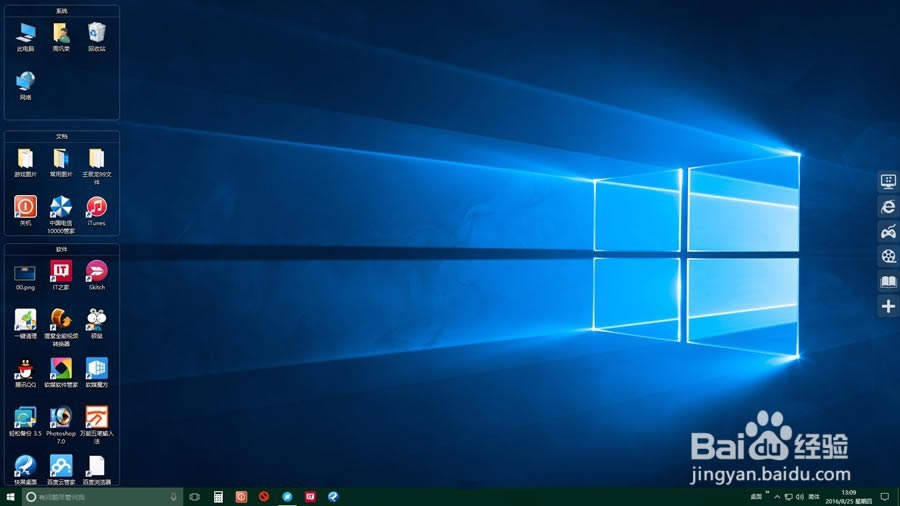Open the book icon in right sidebar

tap(888, 281)
